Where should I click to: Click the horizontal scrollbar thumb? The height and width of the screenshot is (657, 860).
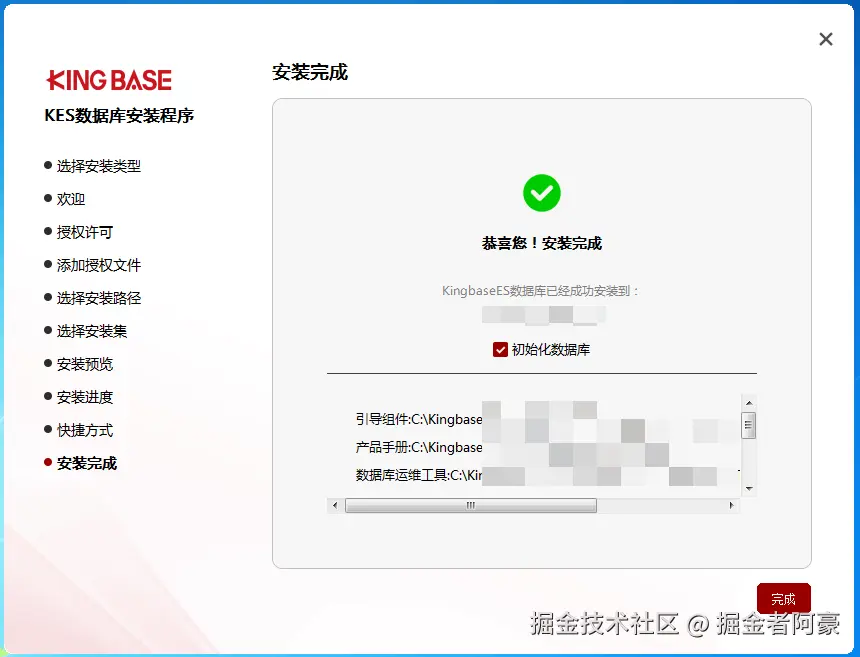pos(471,505)
